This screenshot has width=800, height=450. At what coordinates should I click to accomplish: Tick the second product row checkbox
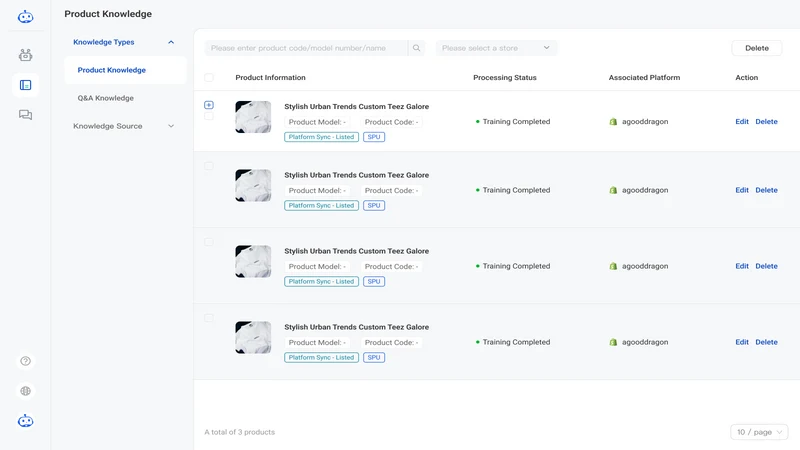tap(209, 166)
